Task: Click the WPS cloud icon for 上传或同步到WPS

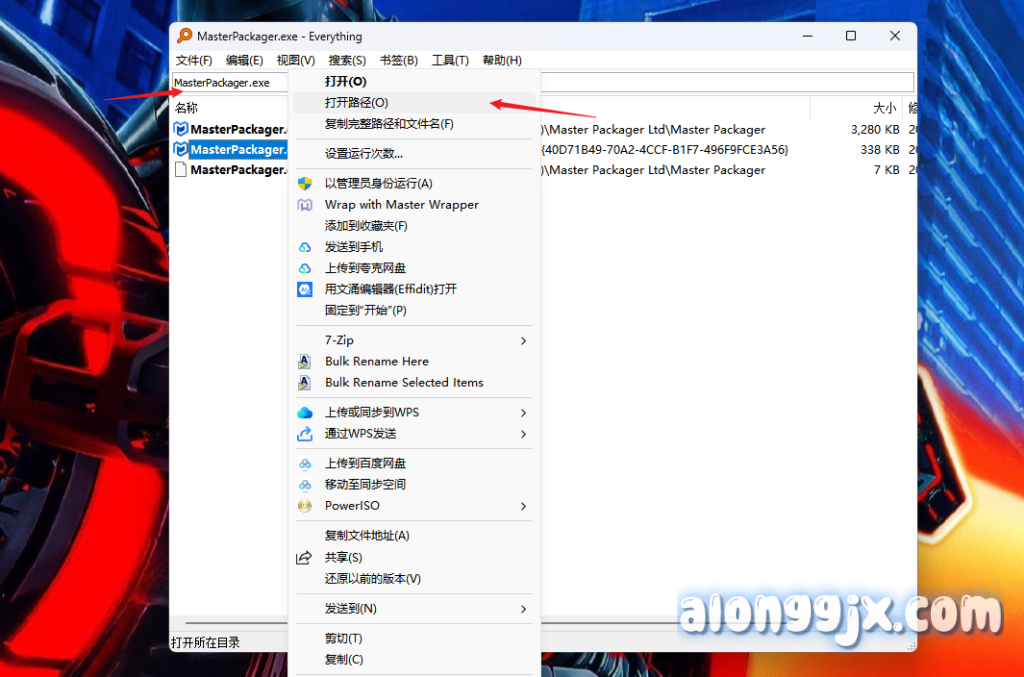Action: pyautogui.click(x=305, y=413)
